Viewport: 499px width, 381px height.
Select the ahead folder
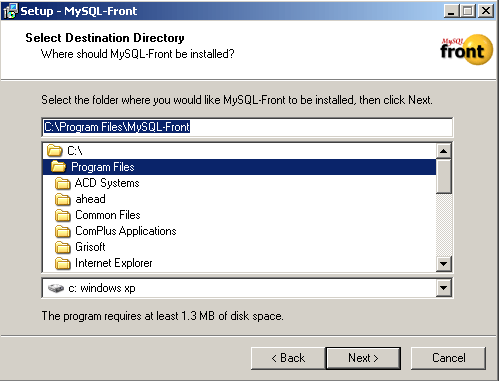(x=239, y=199)
